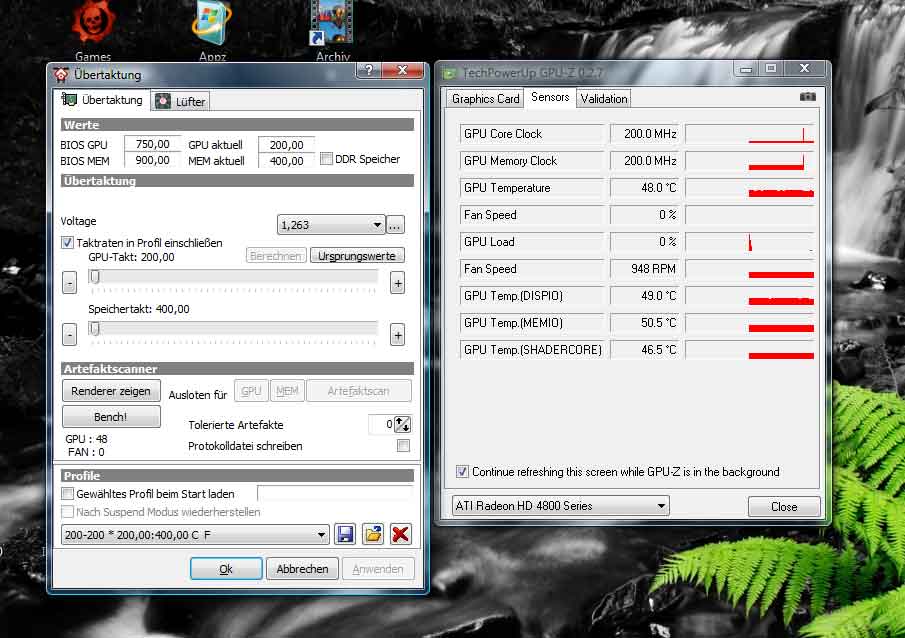Image resolution: width=905 pixels, height=638 pixels.
Task: Open the Validation tab in GPU-Z
Action: tap(604, 99)
